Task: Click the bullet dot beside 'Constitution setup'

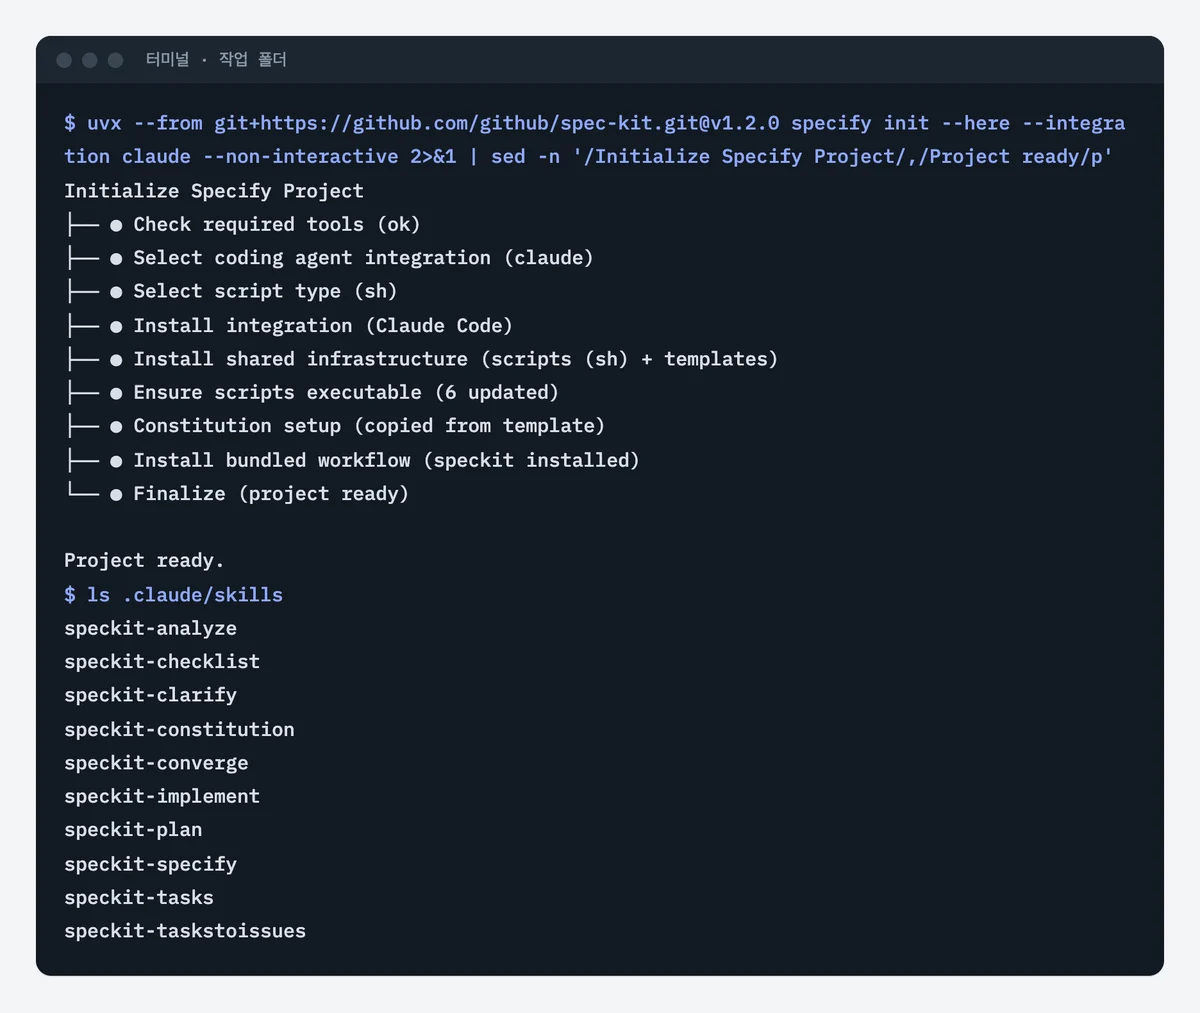Action: pos(116,427)
